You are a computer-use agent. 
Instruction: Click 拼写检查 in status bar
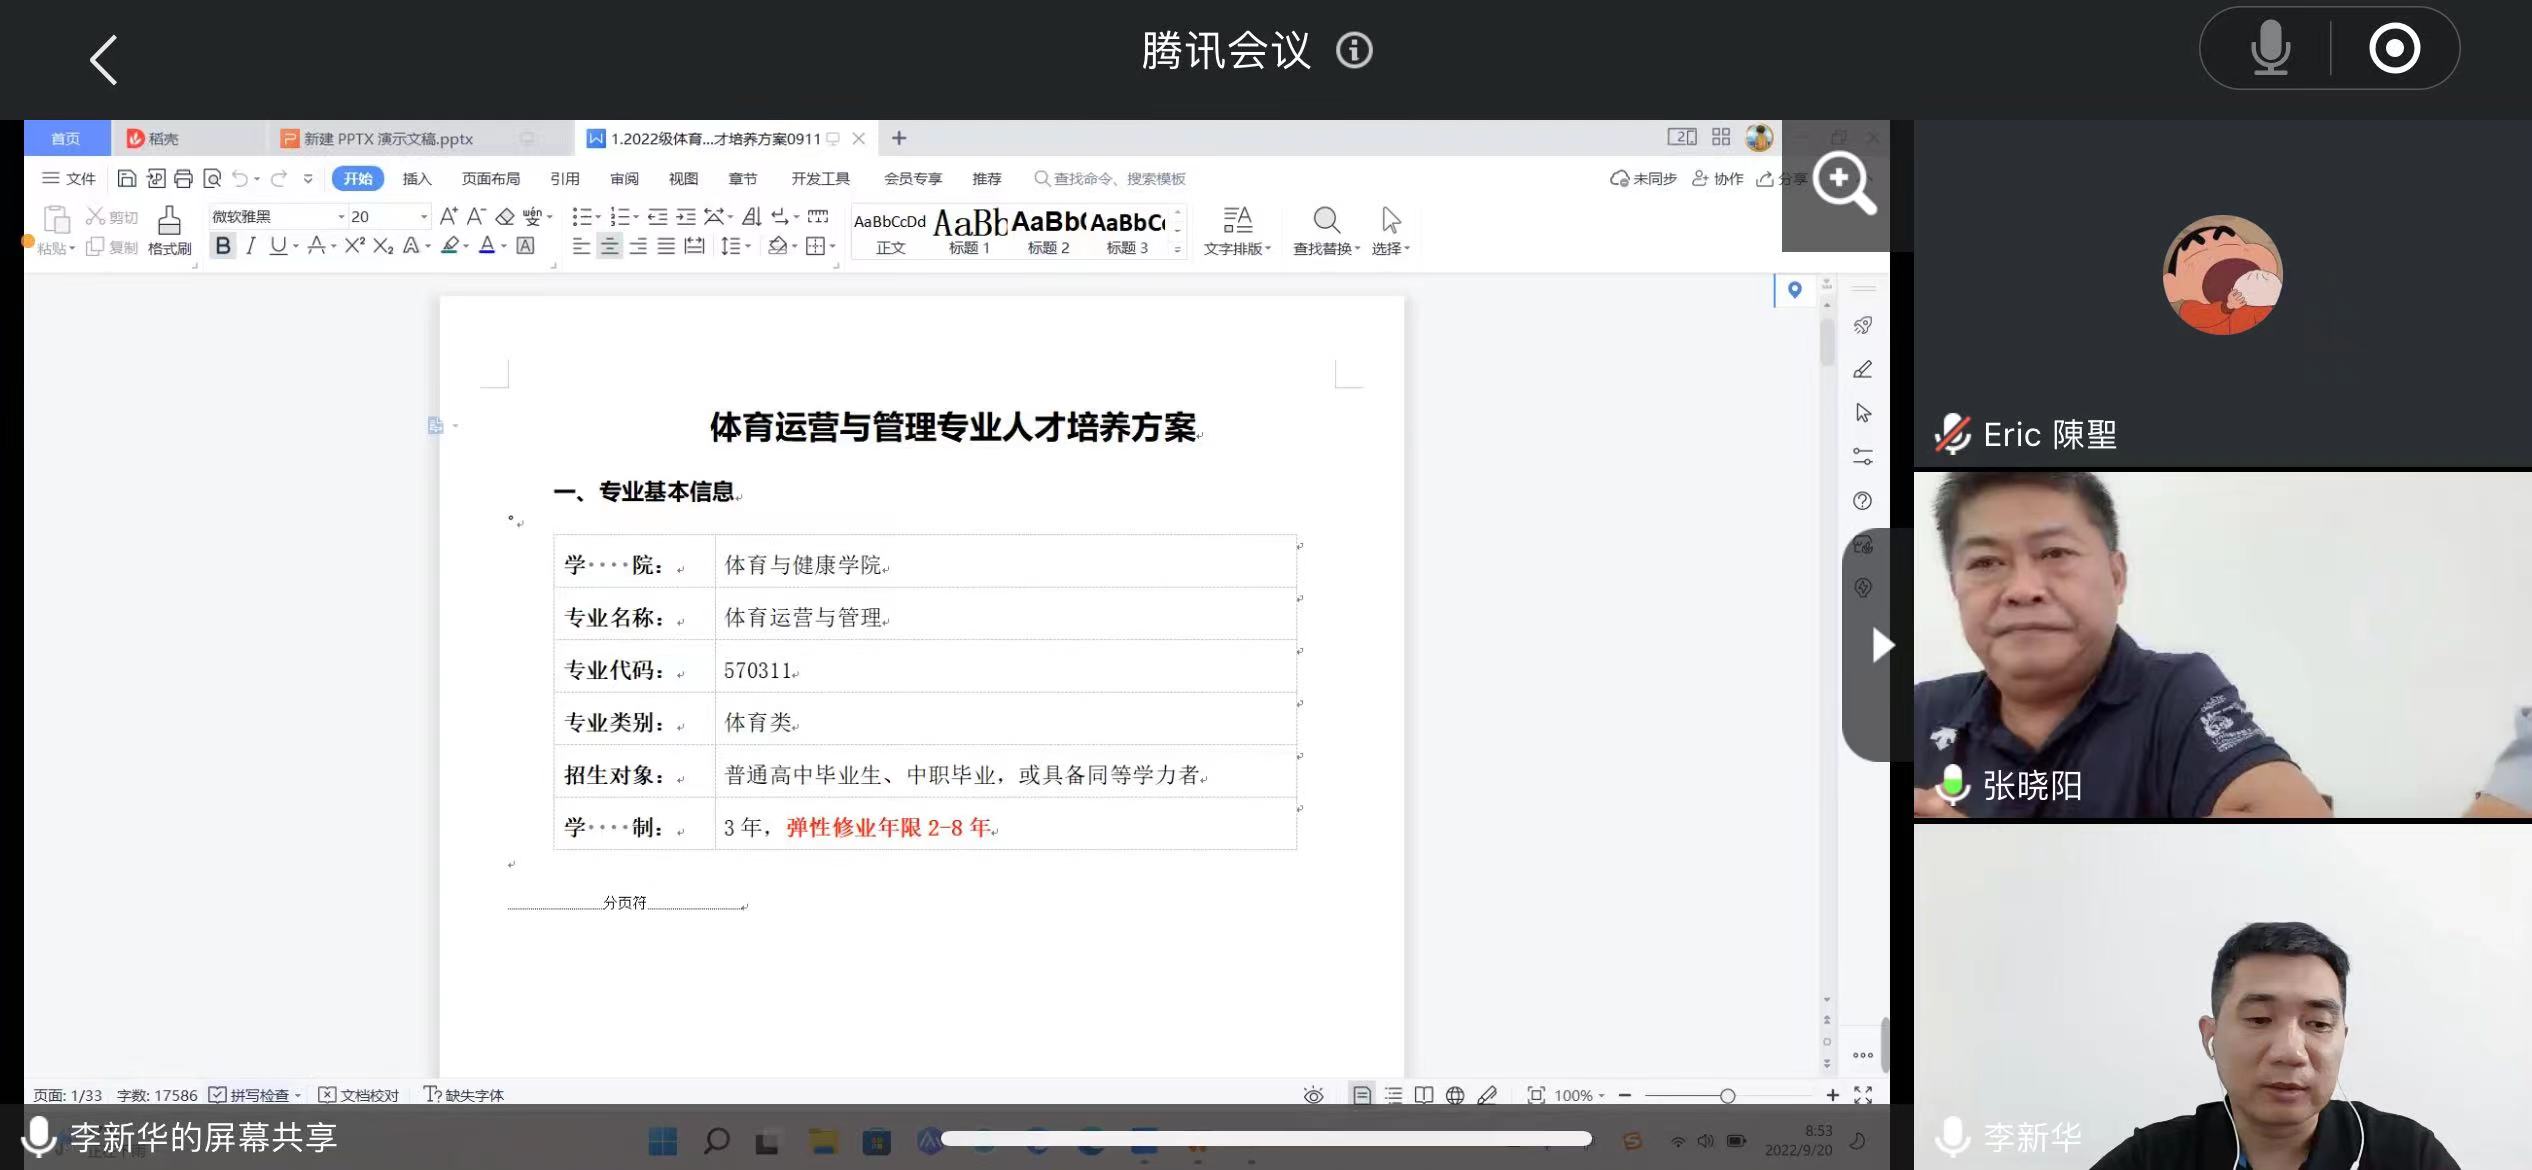[257, 1095]
